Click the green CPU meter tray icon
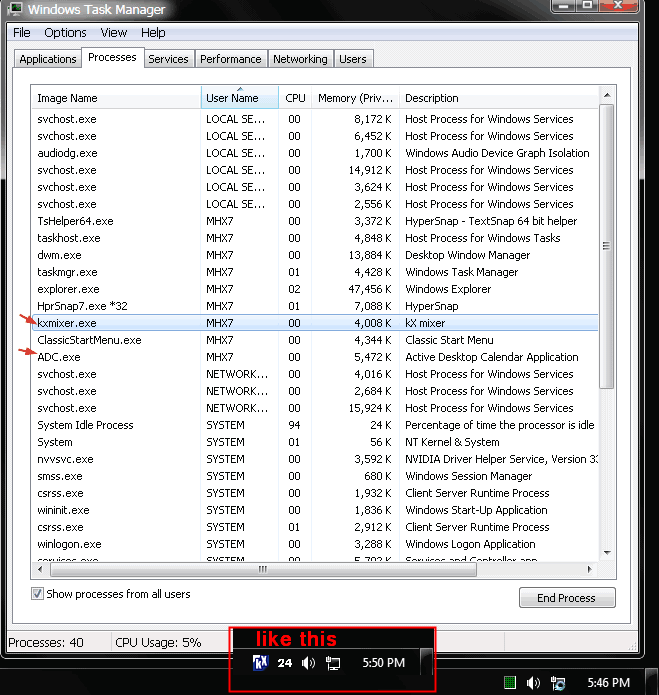This screenshot has width=659, height=695. [510, 683]
